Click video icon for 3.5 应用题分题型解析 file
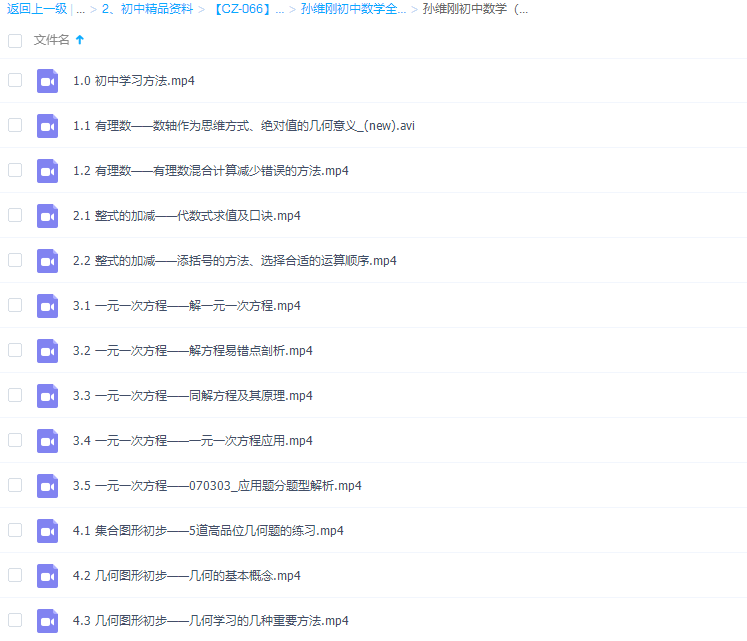Image resolution: width=747 pixels, height=641 pixels. [48, 486]
